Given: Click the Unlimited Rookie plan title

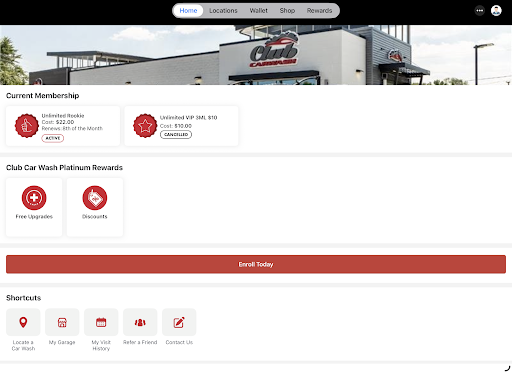Looking at the screenshot, I should coord(63,116).
